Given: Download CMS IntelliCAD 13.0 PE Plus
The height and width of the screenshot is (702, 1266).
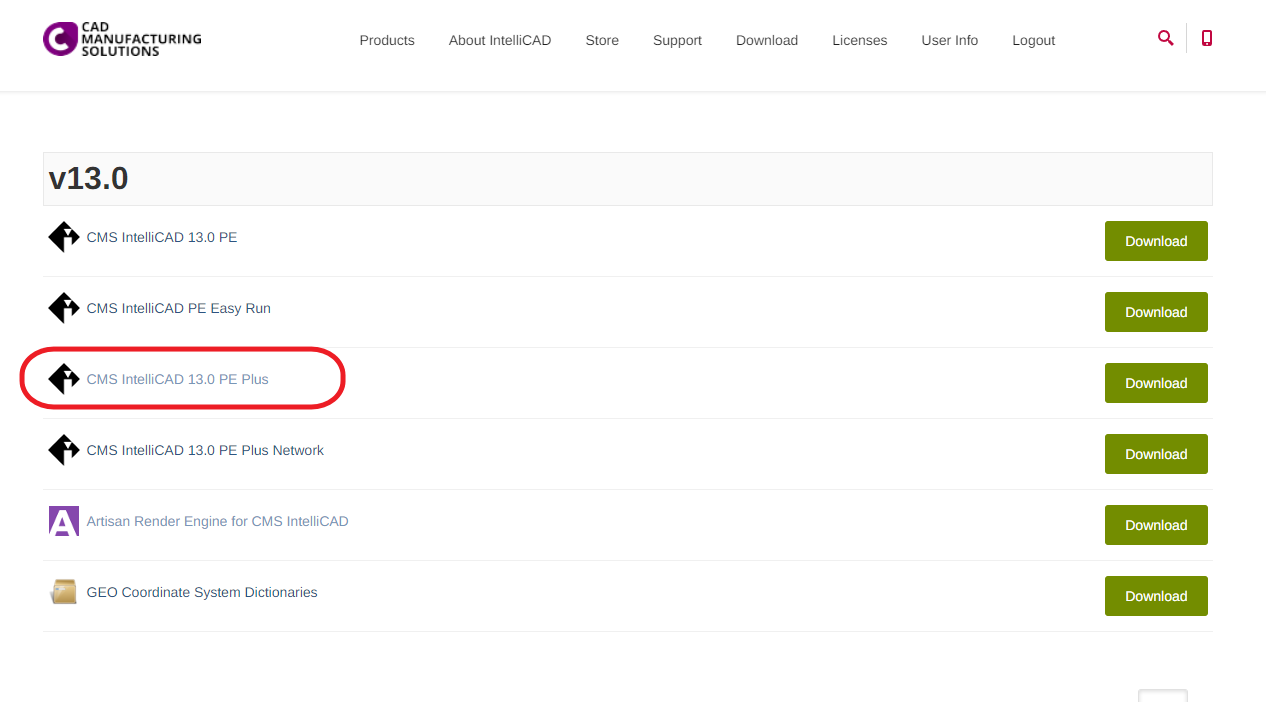Looking at the screenshot, I should tap(1156, 383).
